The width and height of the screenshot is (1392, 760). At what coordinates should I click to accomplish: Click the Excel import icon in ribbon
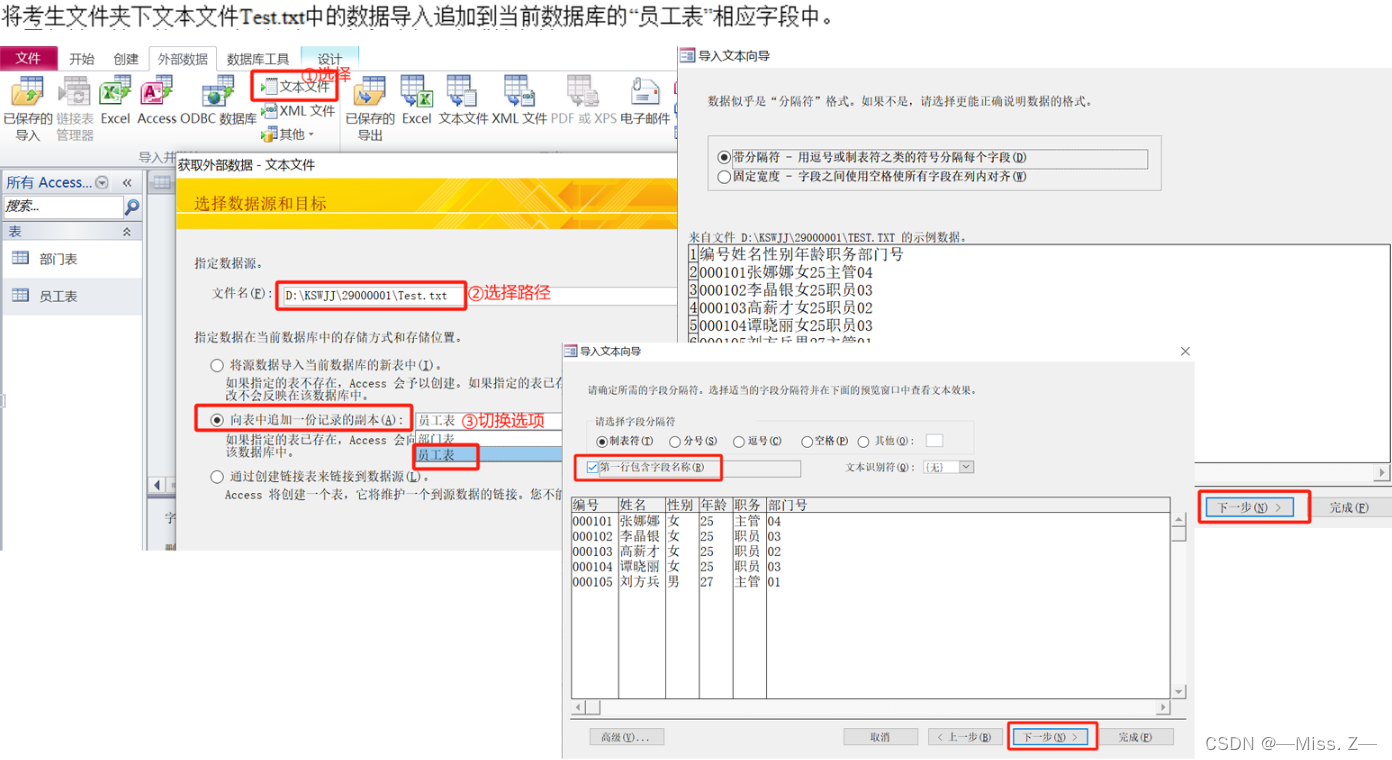(115, 102)
